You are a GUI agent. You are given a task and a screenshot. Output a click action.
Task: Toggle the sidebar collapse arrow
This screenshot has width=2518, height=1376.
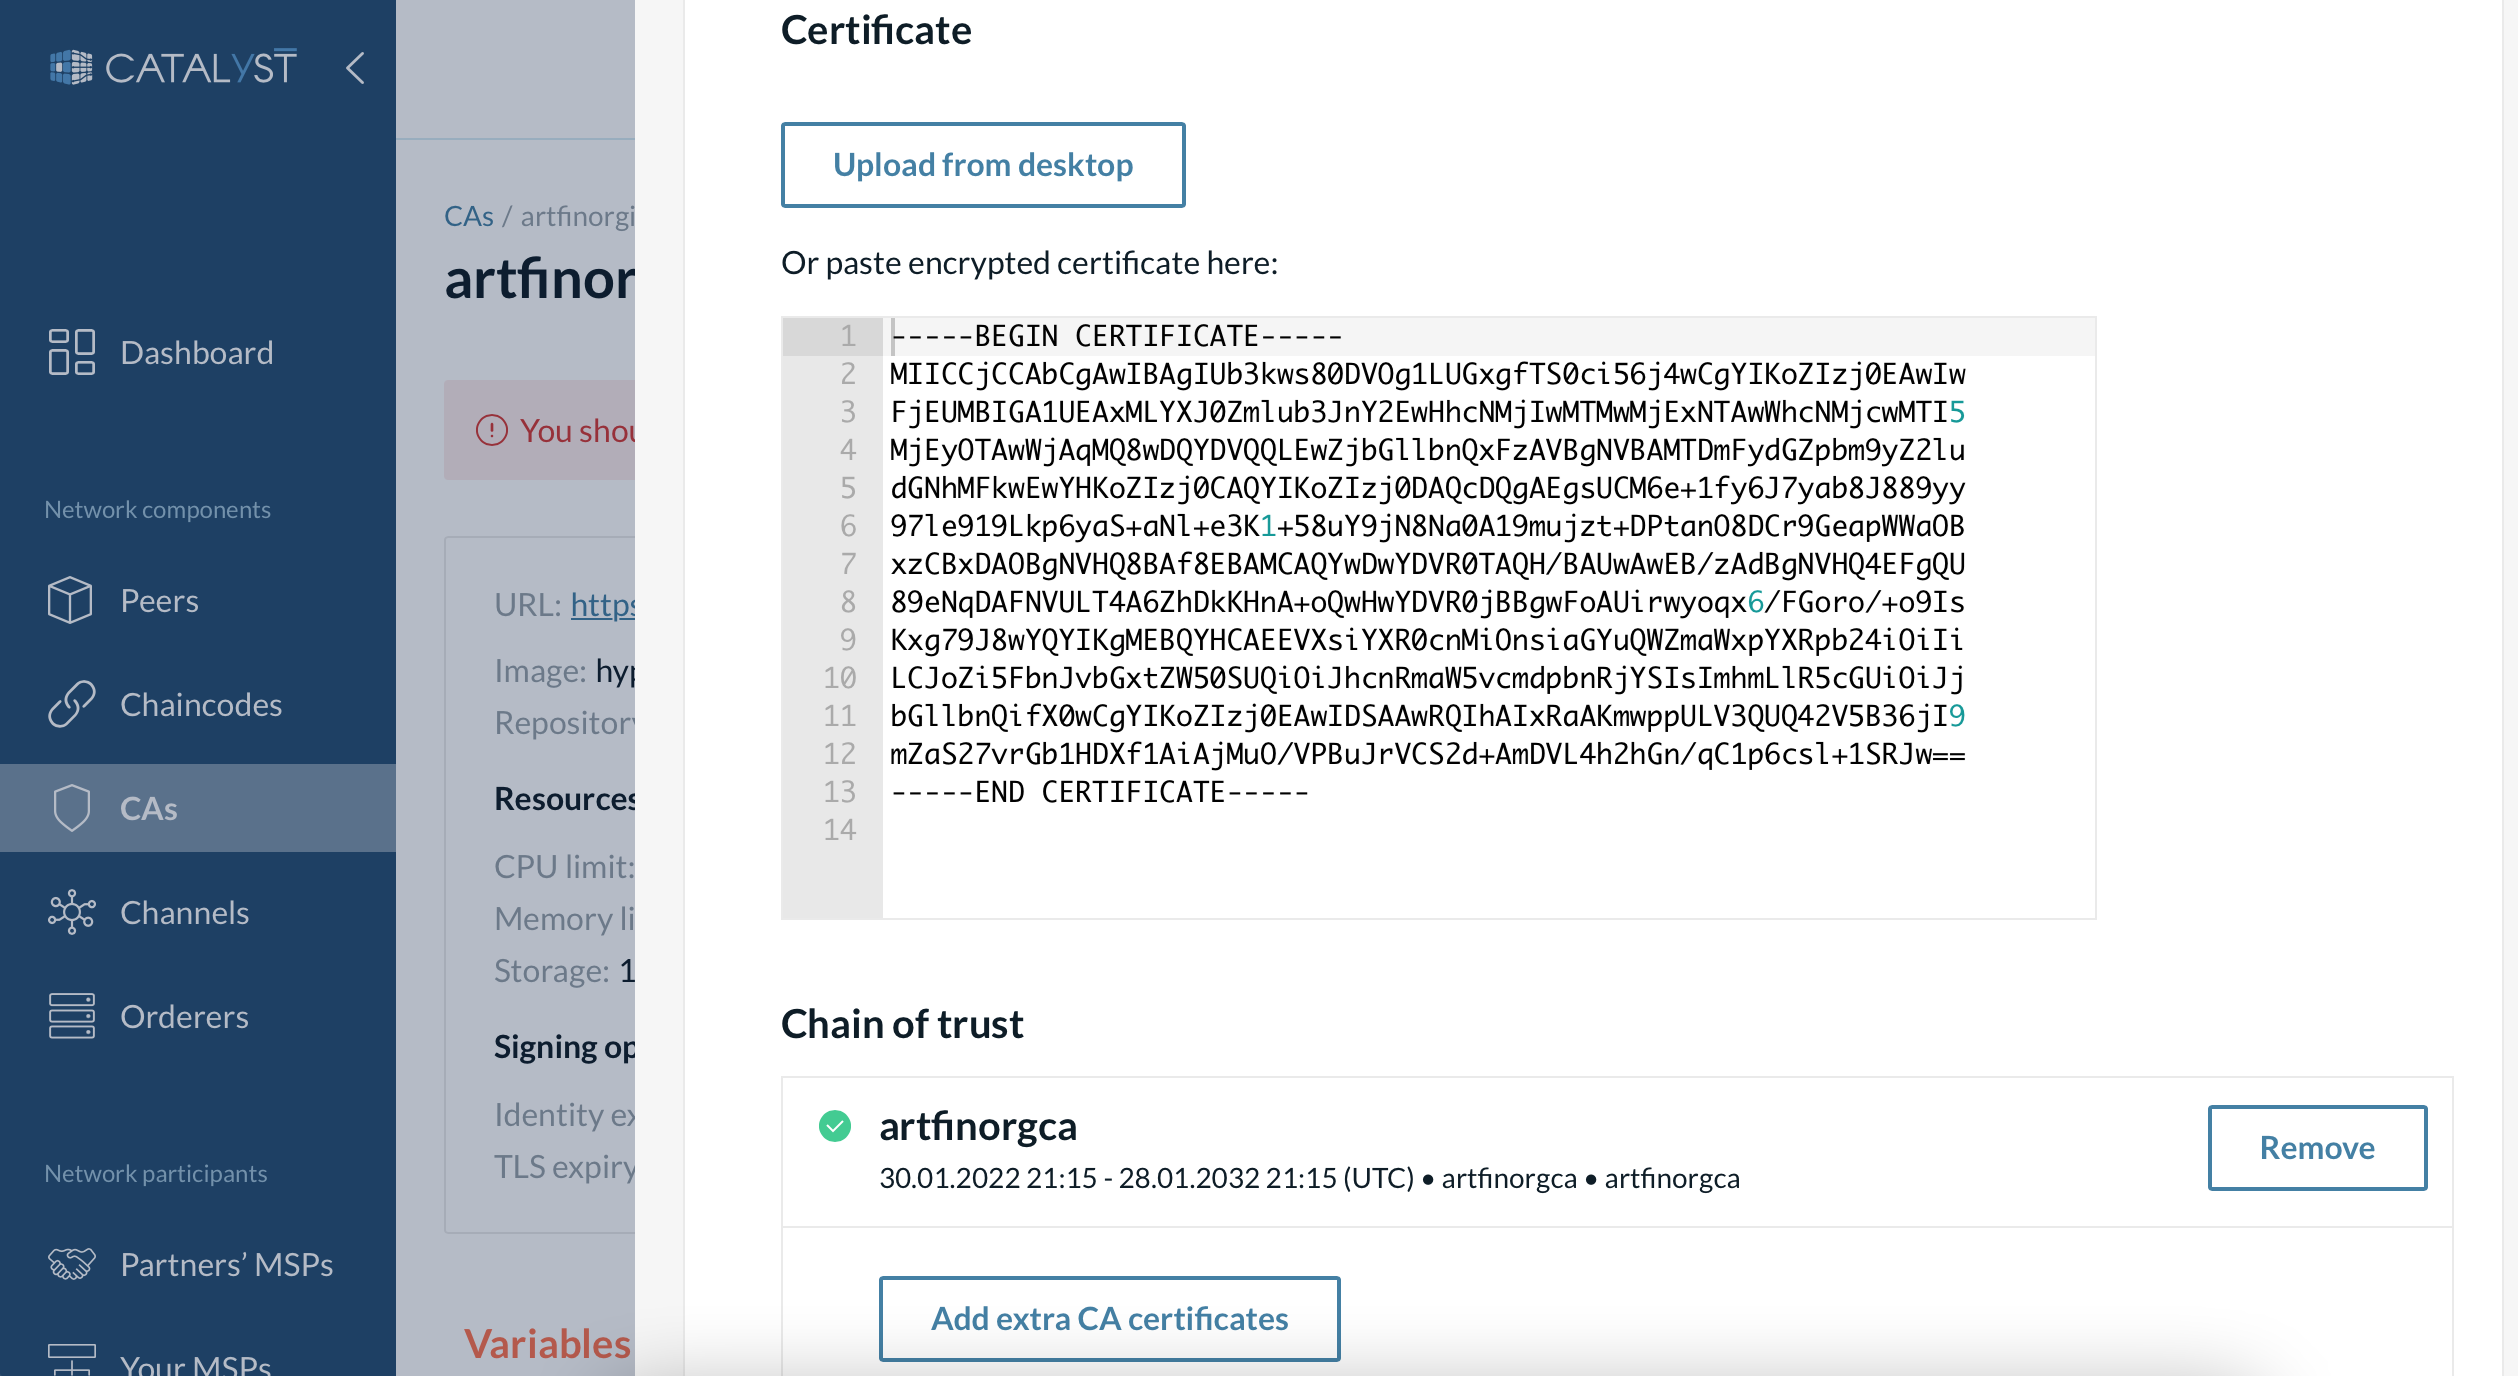[x=358, y=68]
